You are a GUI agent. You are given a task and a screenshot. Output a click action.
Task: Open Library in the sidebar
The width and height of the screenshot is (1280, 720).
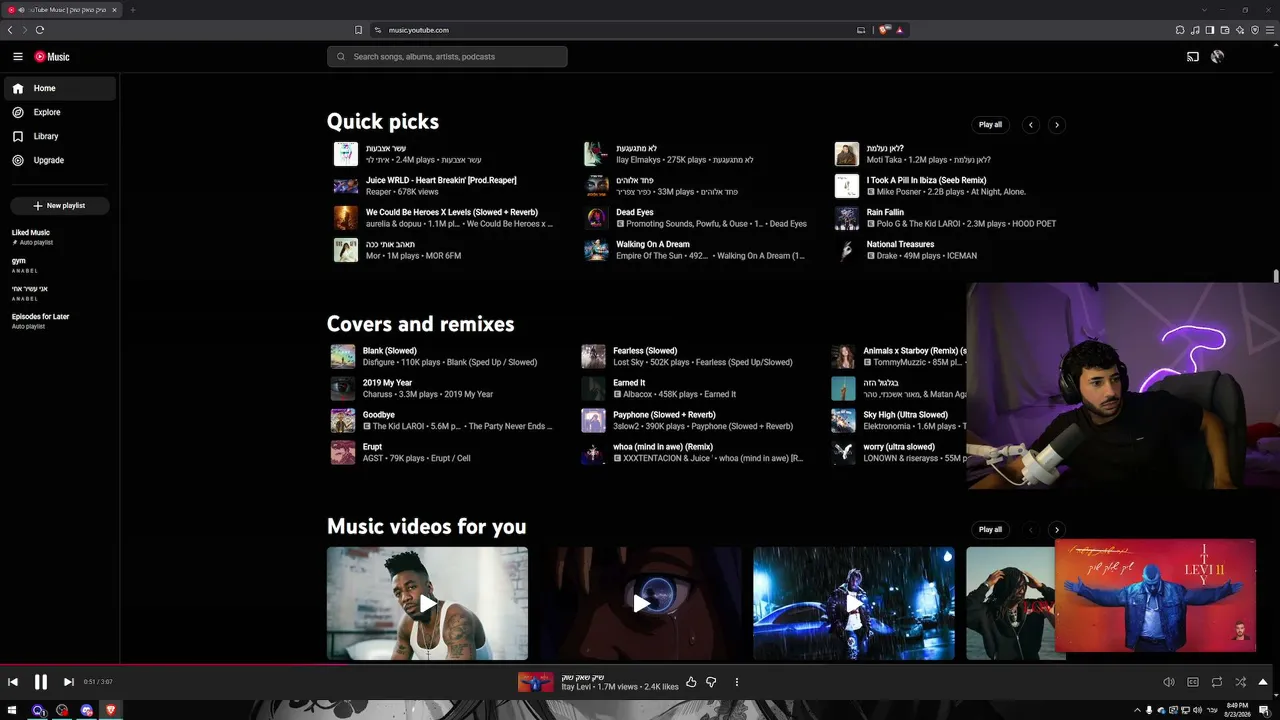tap(60, 136)
